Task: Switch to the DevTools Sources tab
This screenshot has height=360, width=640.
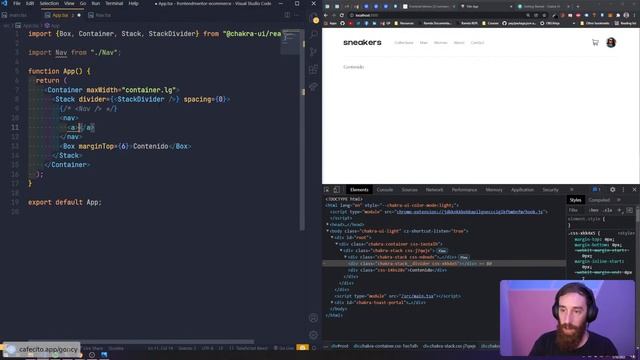Action: pos(409,190)
